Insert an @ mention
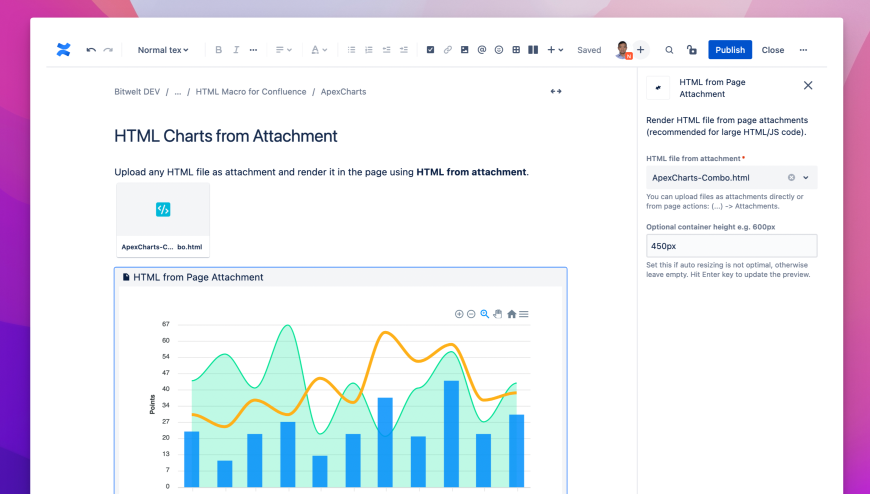870x494 pixels. click(x=482, y=50)
